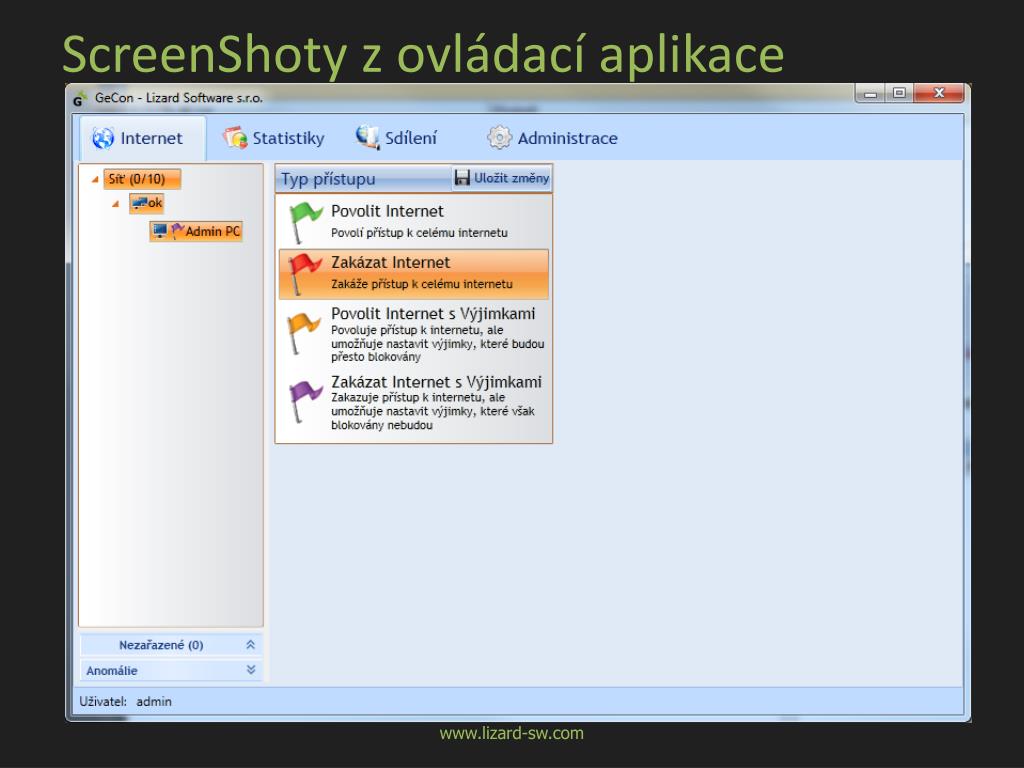
Task: Select Zakázat Internet option
Action: (x=413, y=274)
